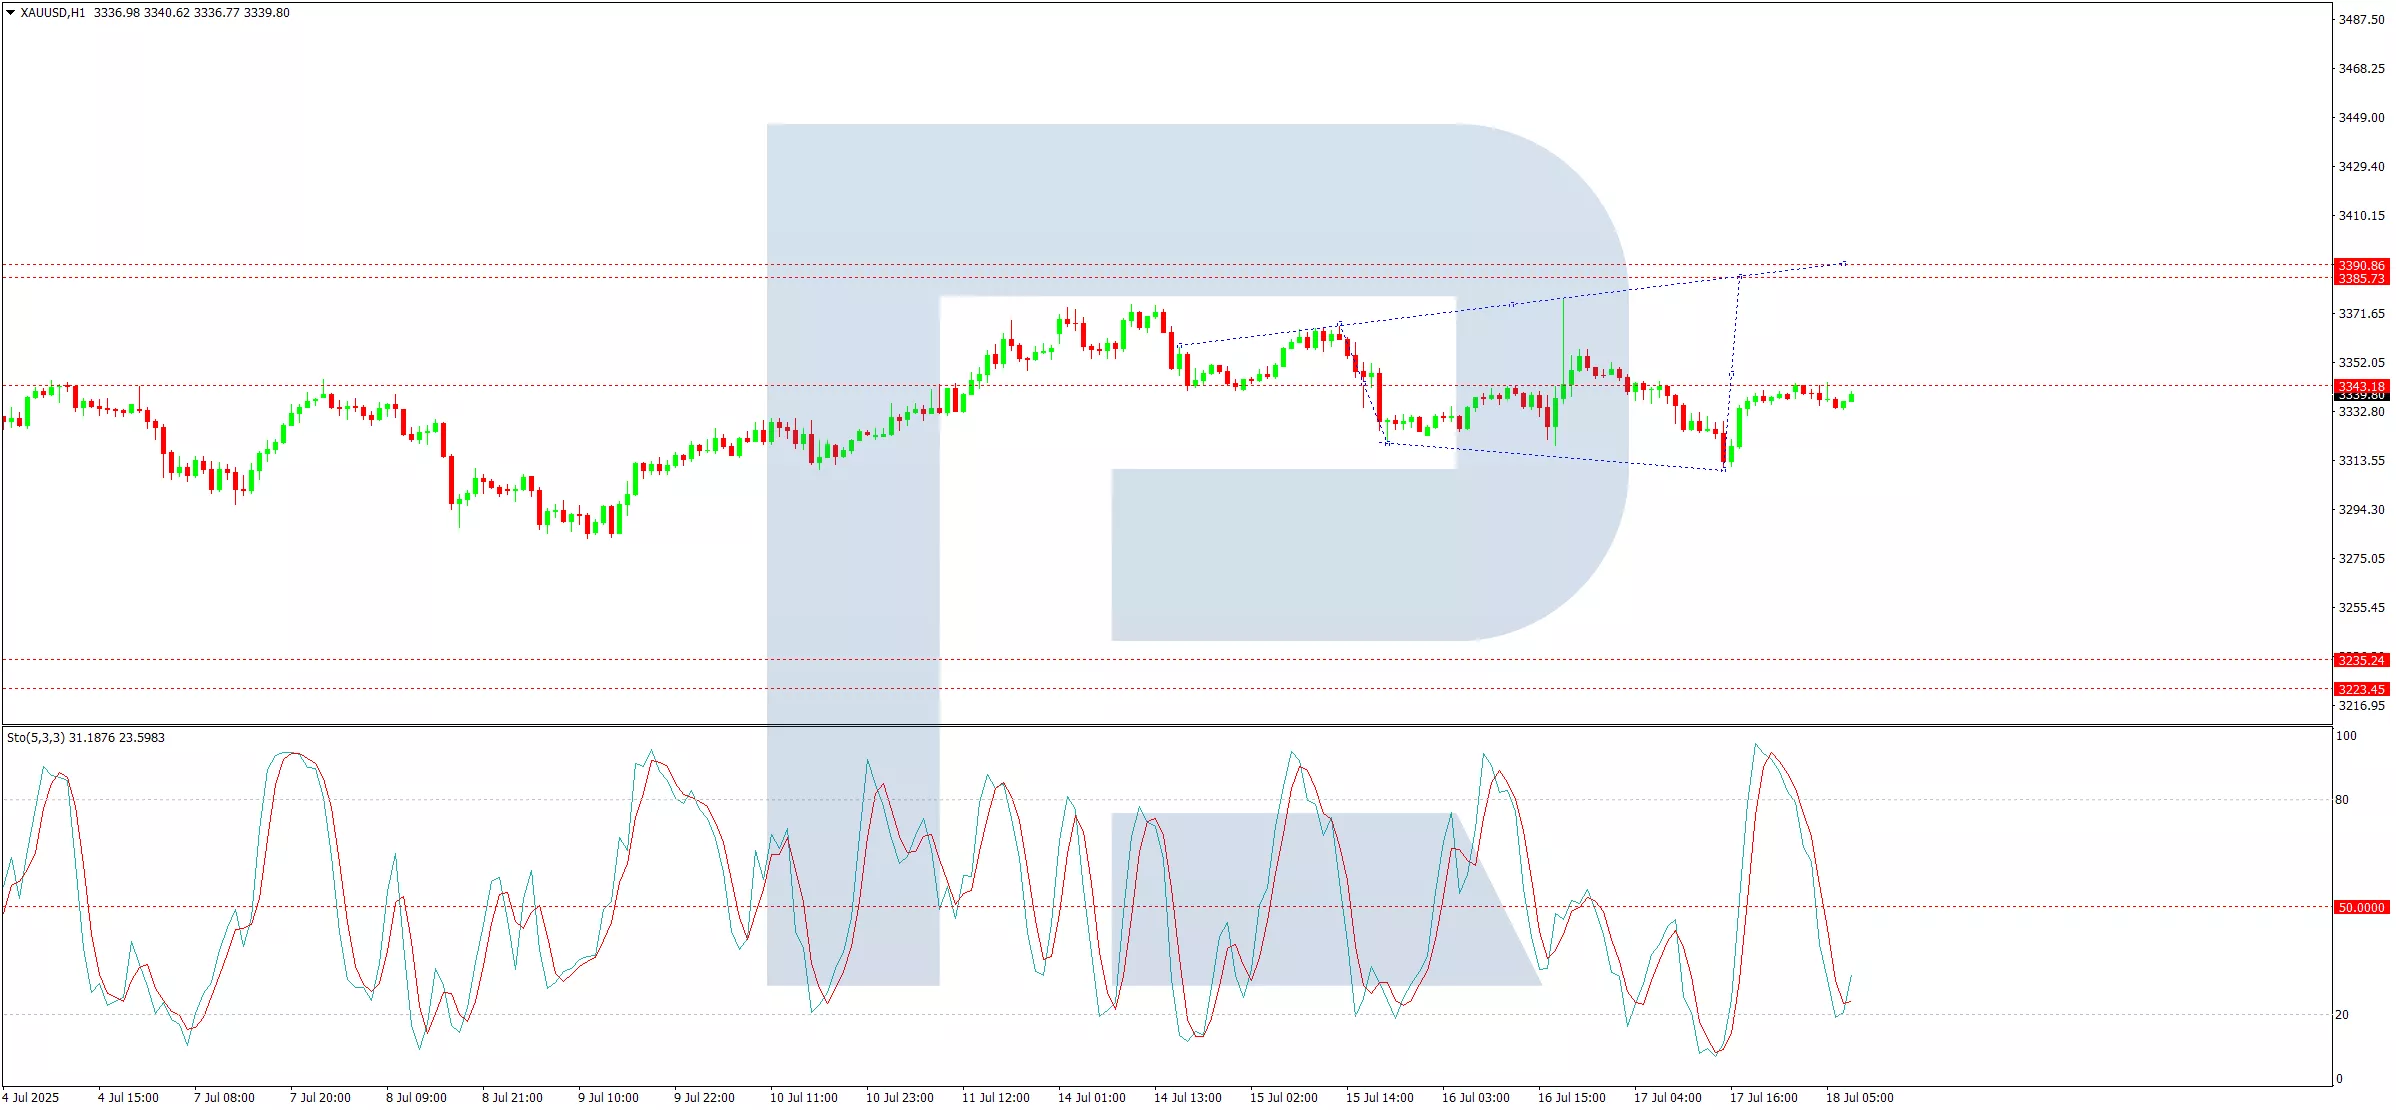This screenshot has height=1110, width=2396.
Task: Click the 3223.45 red level label
Action: 2361,689
